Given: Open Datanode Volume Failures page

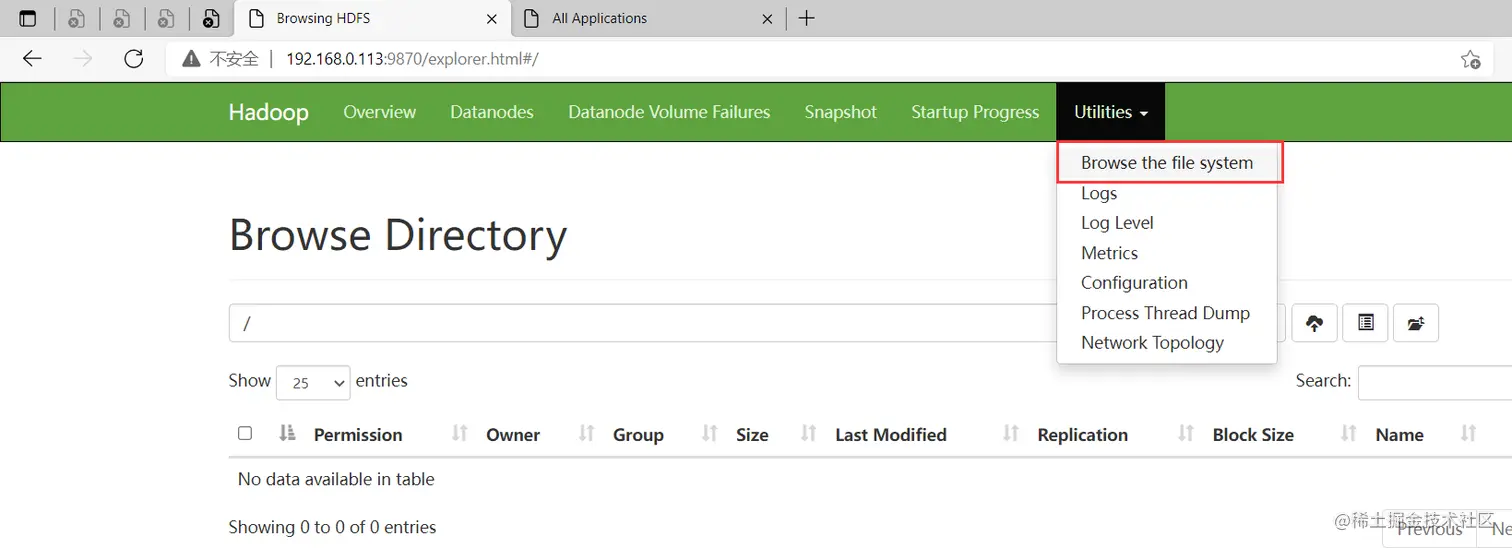Looking at the screenshot, I should point(669,112).
